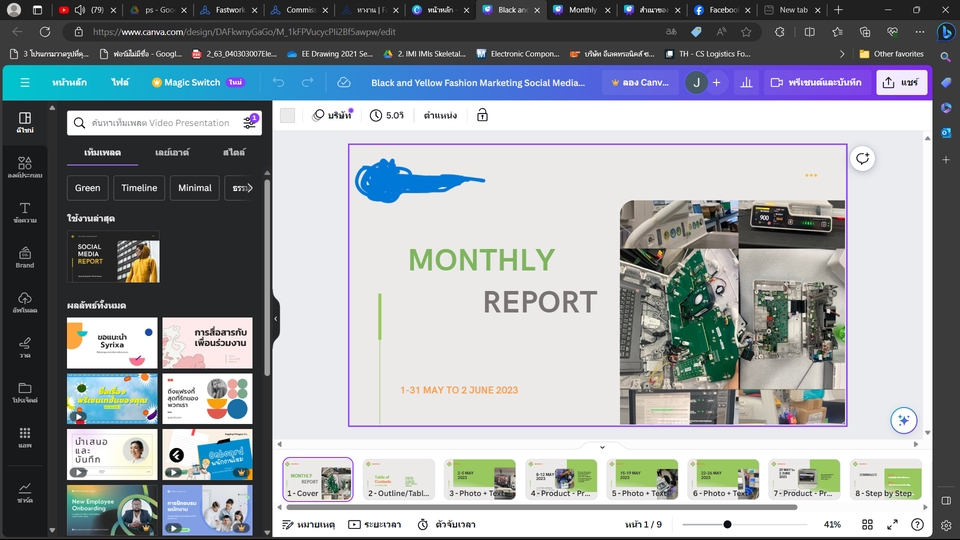Click Present and record button
960x540 pixels.
tap(816, 82)
